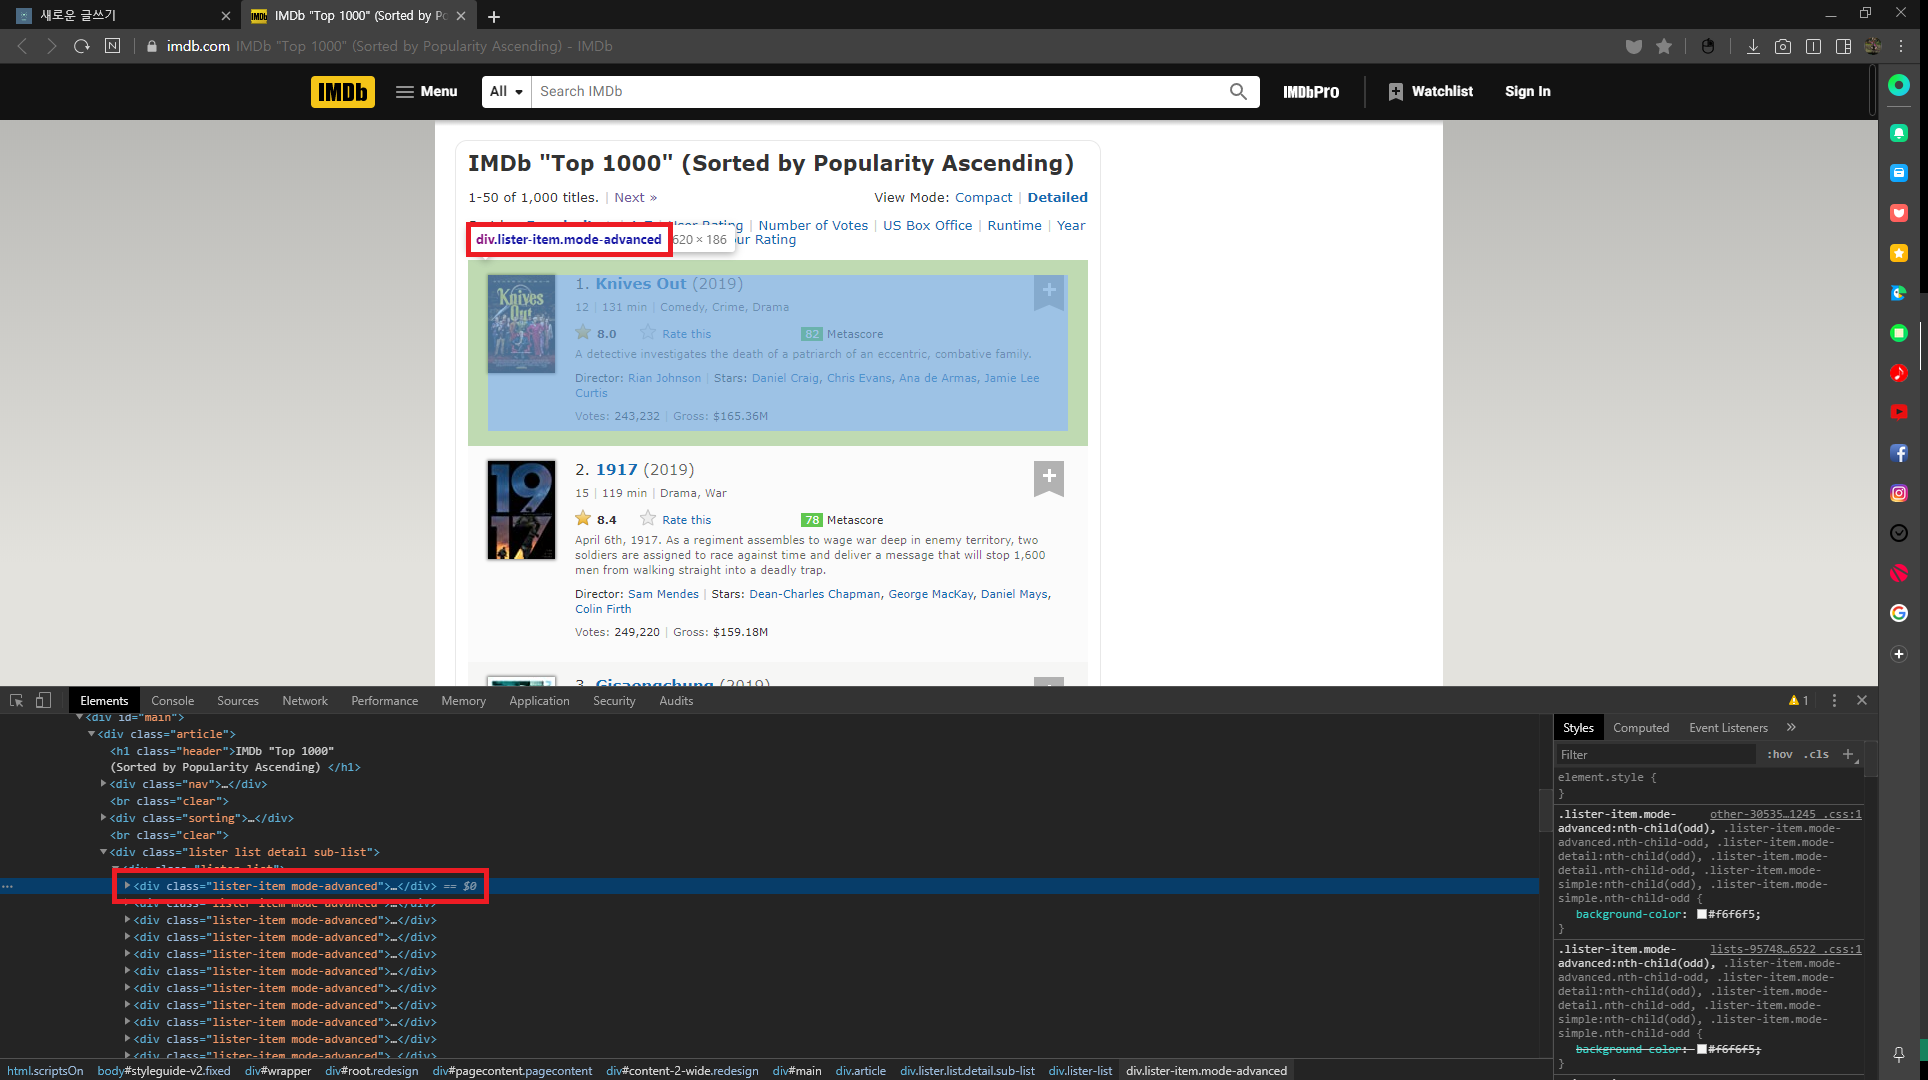
Task: Select the DevTools element inspector tool
Action: click(x=16, y=701)
